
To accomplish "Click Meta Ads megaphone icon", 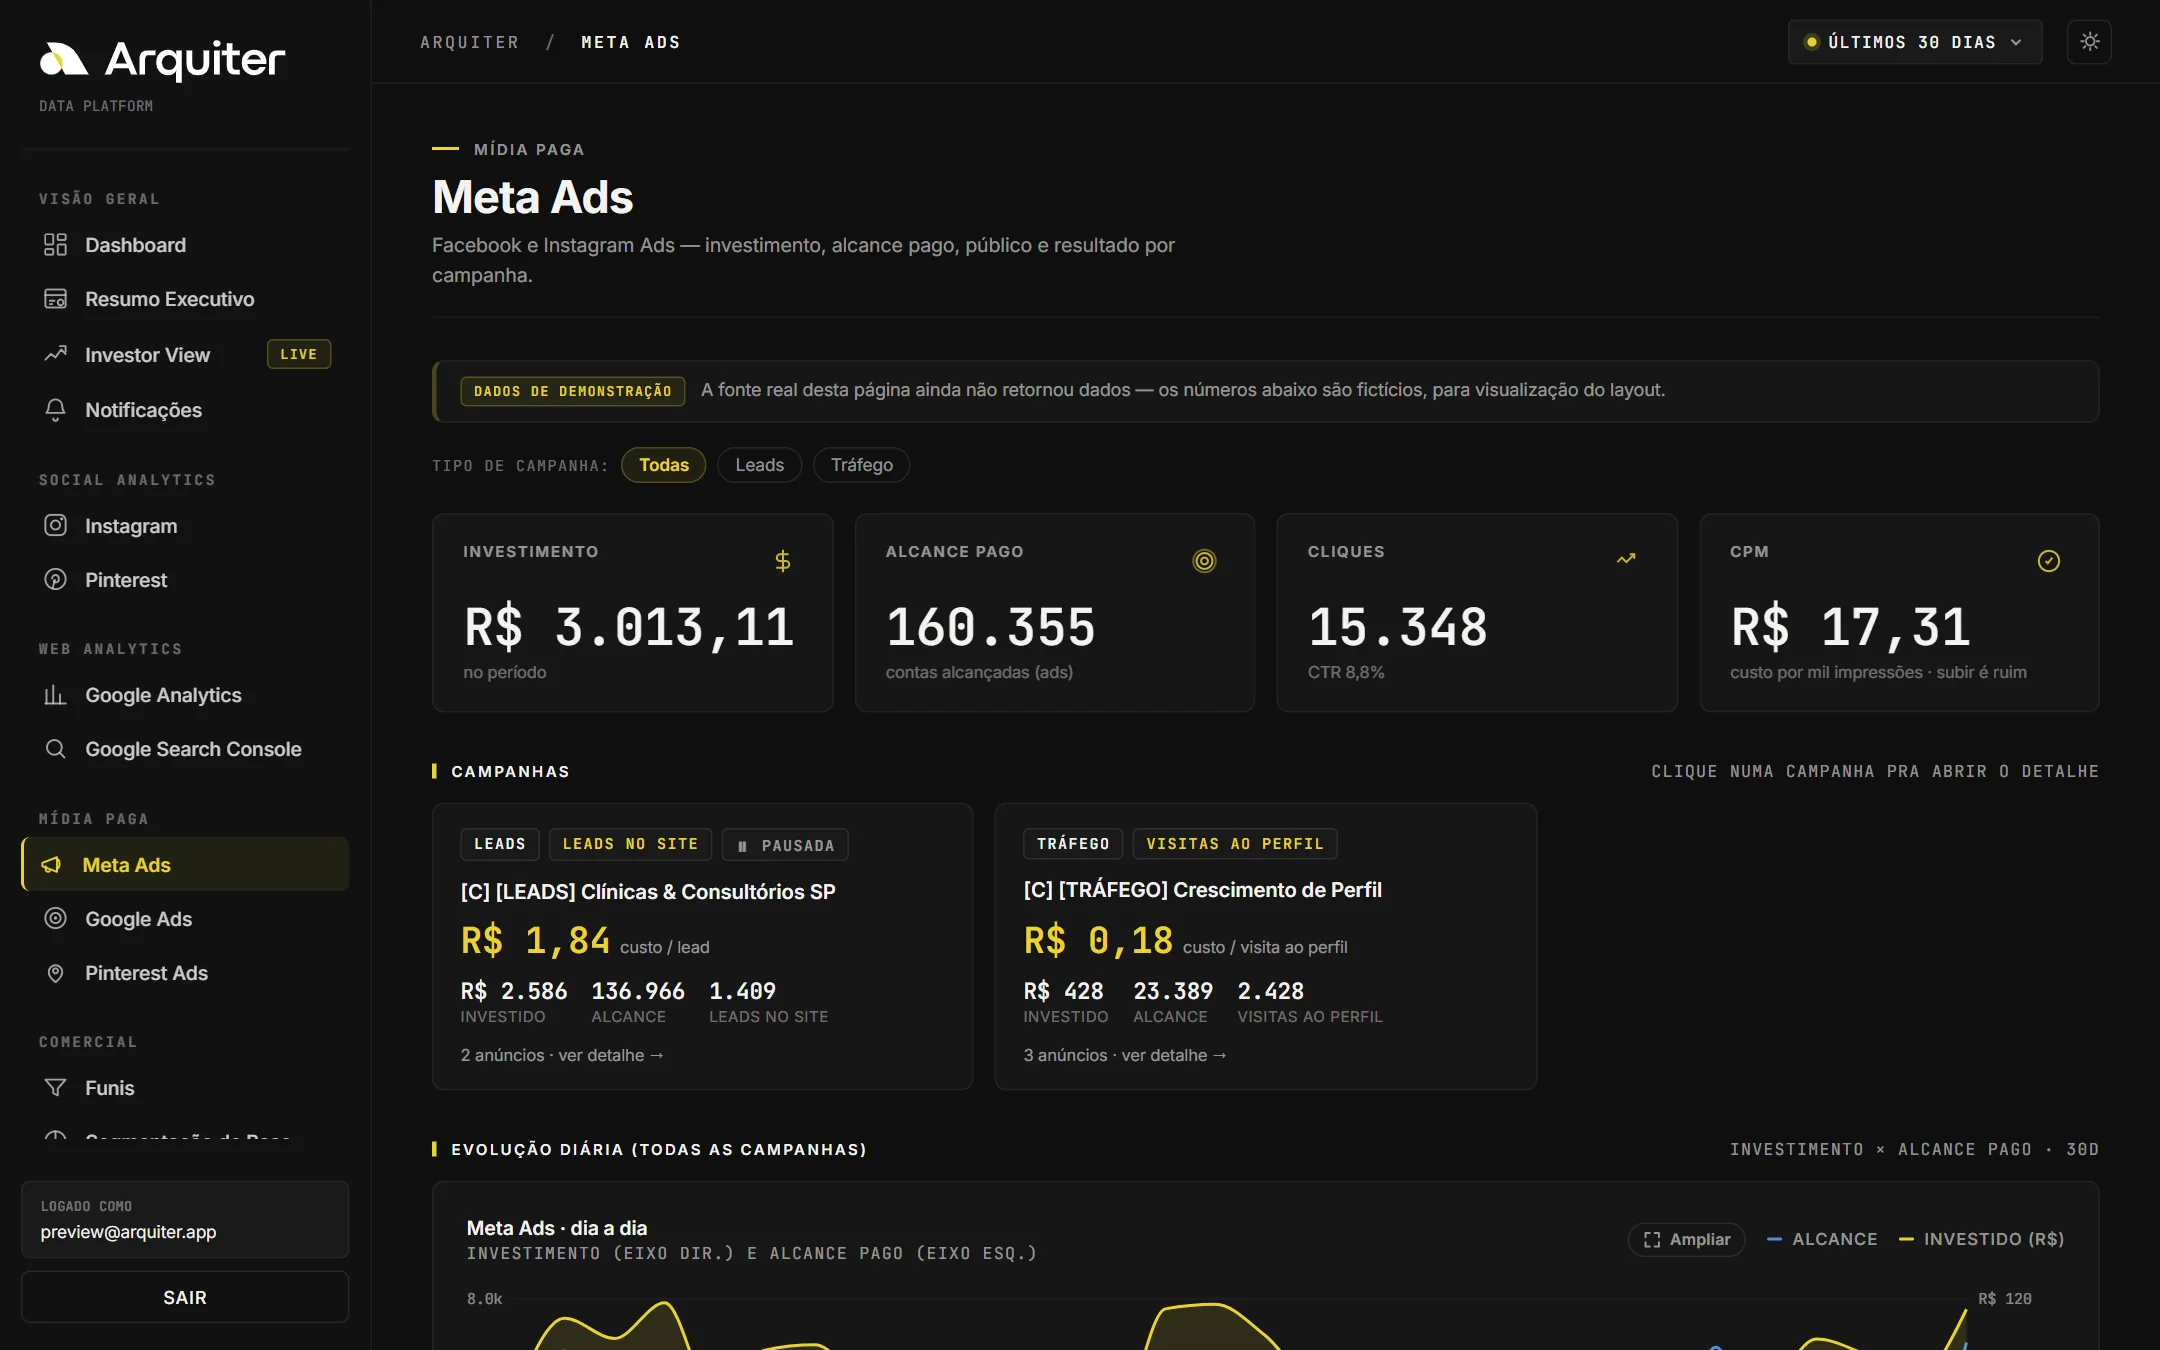I will [52, 865].
